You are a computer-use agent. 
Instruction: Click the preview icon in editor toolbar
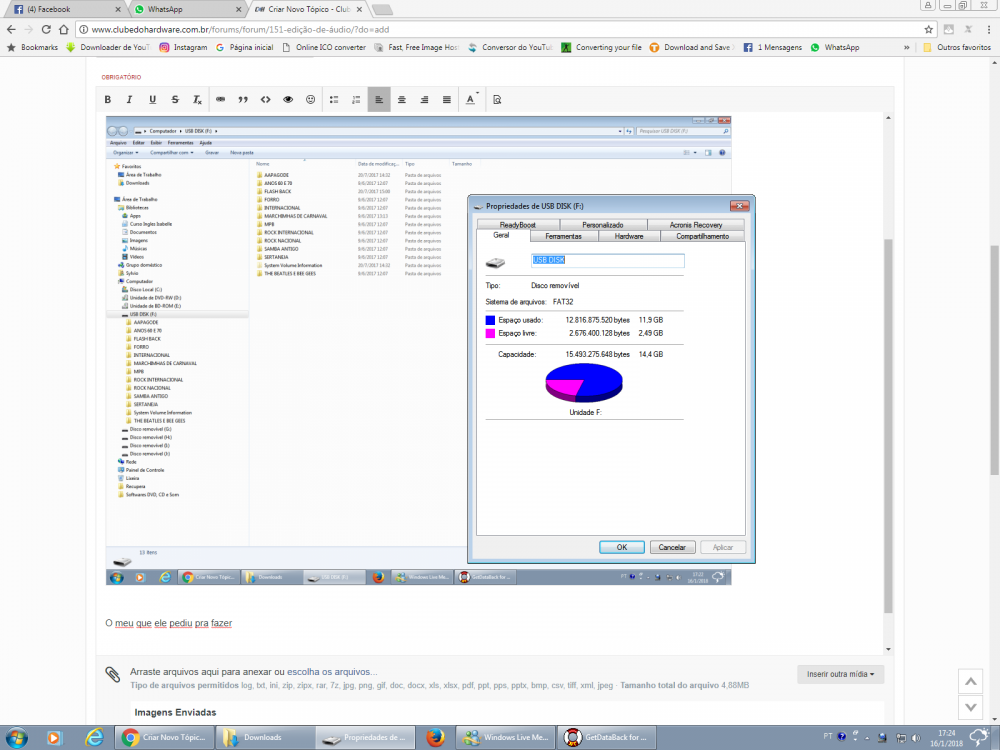pos(497,100)
